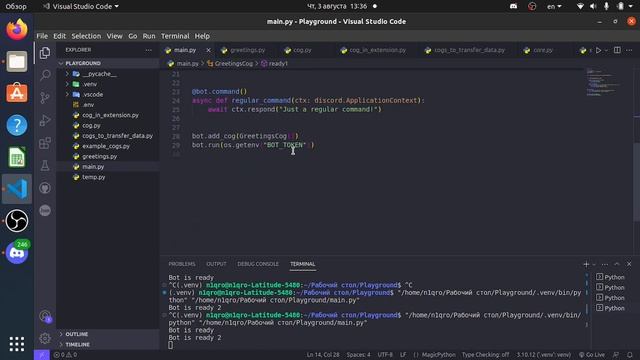The image size is (640, 360).
Task: Open the Testing flask view
Action: (x=45, y=165)
